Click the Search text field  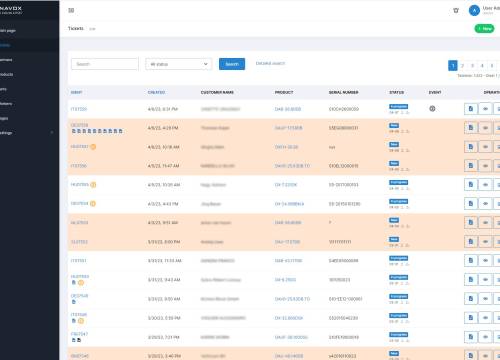pos(105,64)
